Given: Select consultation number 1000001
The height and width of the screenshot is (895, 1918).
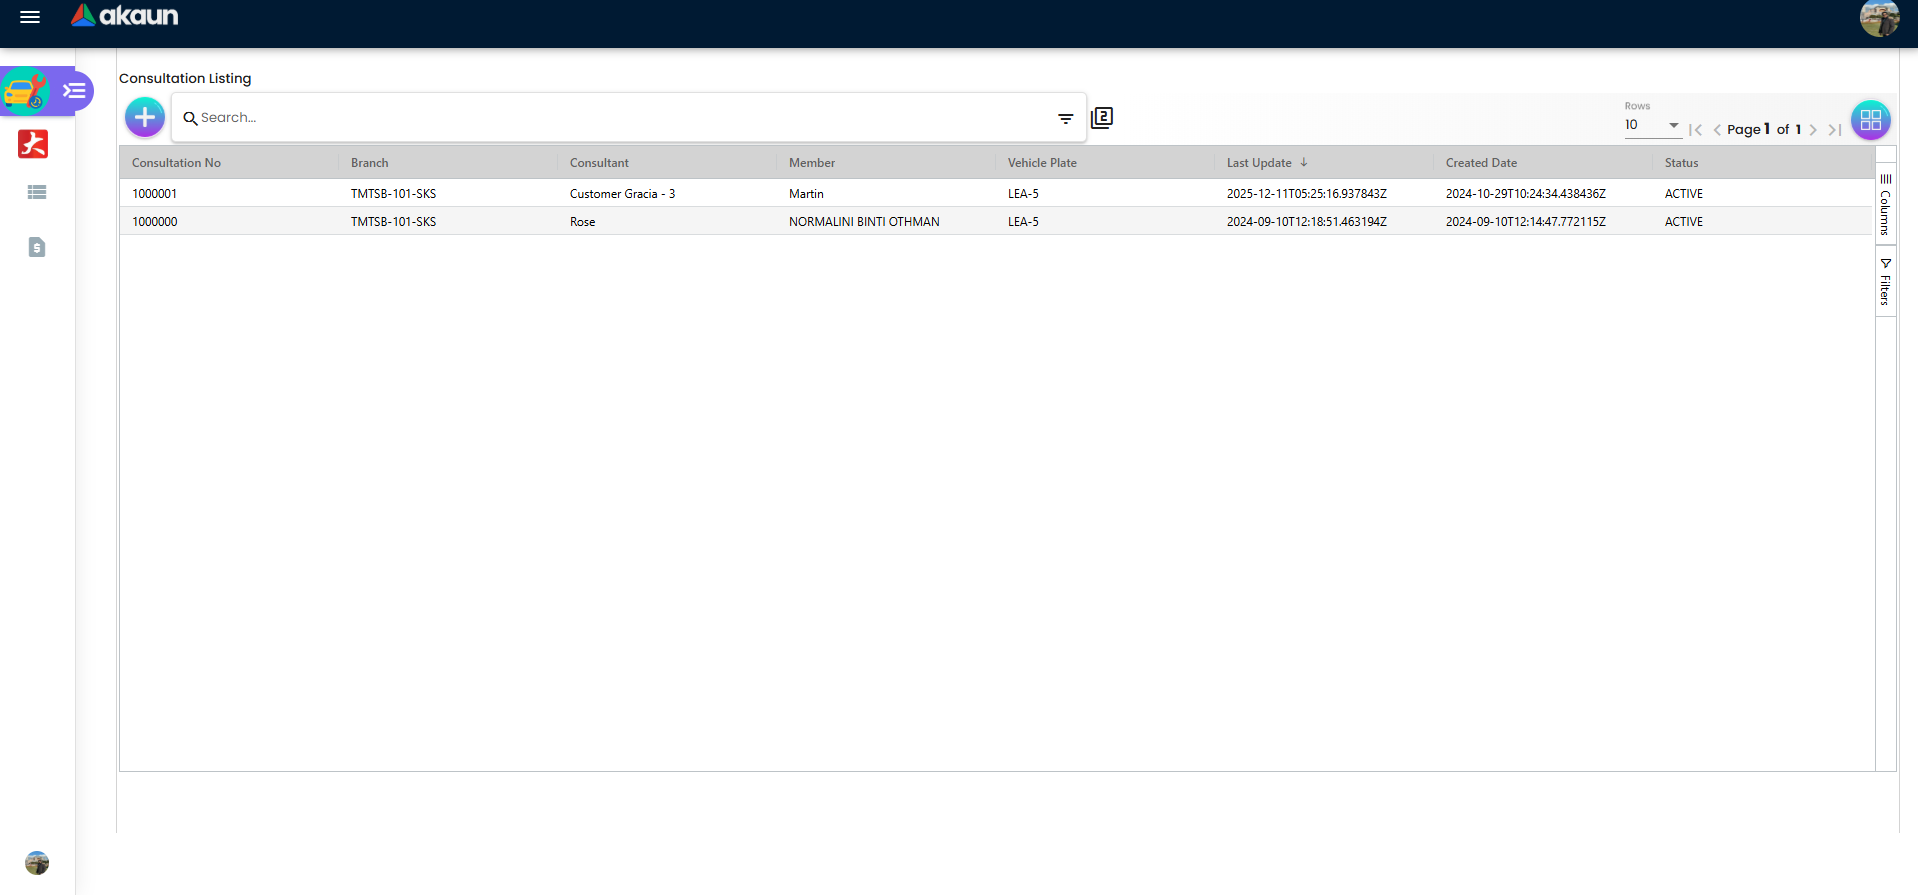Looking at the screenshot, I should [154, 194].
